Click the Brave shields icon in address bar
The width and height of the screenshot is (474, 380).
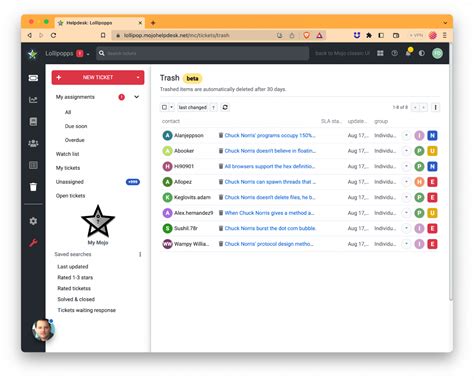click(306, 35)
